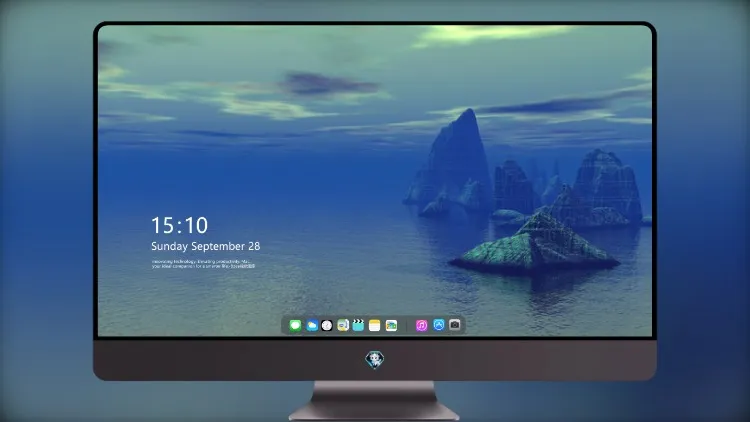The height and width of the screenshot is (422, 750).
Task: Open the photo gallery app in dock
Action: pos(391,326)
